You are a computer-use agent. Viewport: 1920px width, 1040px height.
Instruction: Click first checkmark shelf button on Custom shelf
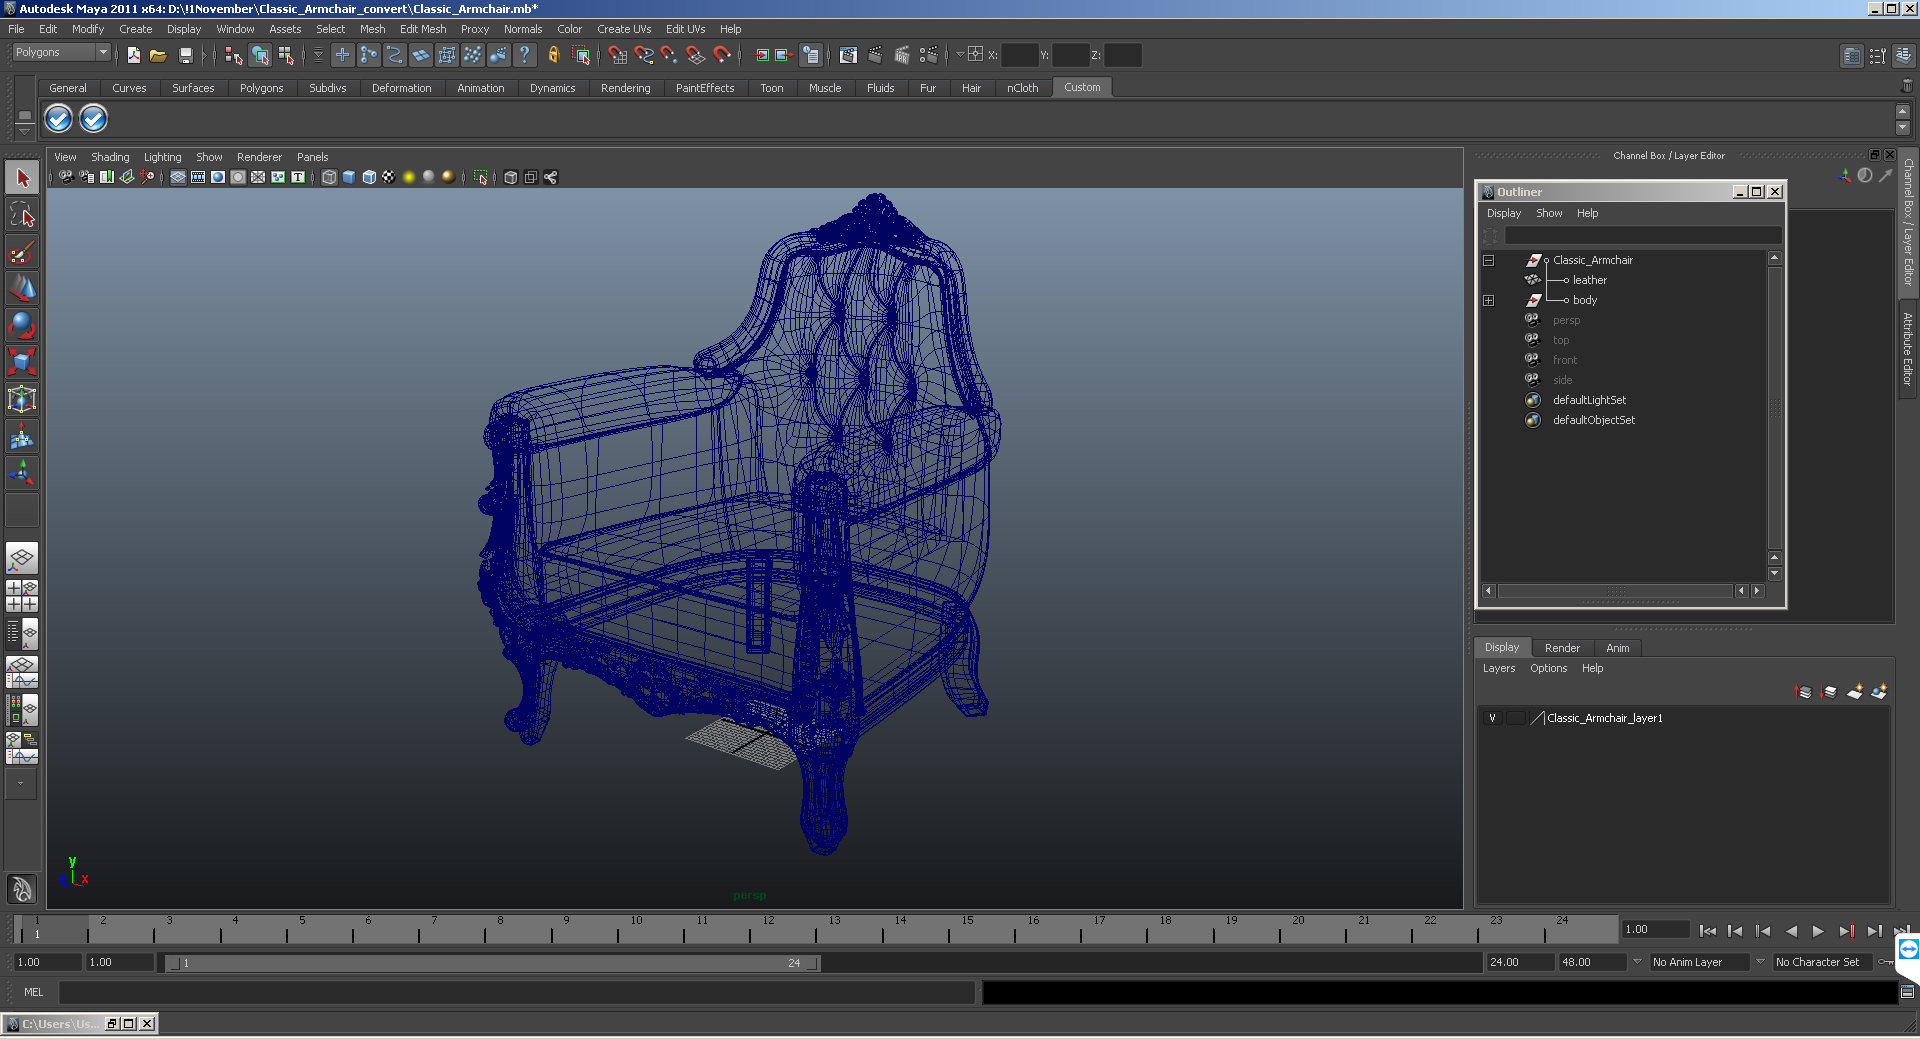coord(59,119)
